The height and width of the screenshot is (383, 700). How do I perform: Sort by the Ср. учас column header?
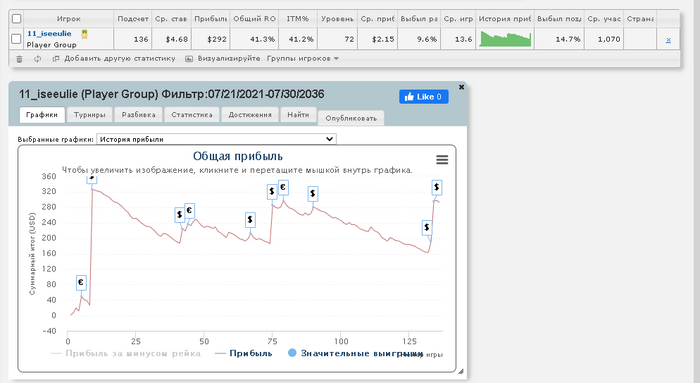pyautogui.click(x=604, y=19)
